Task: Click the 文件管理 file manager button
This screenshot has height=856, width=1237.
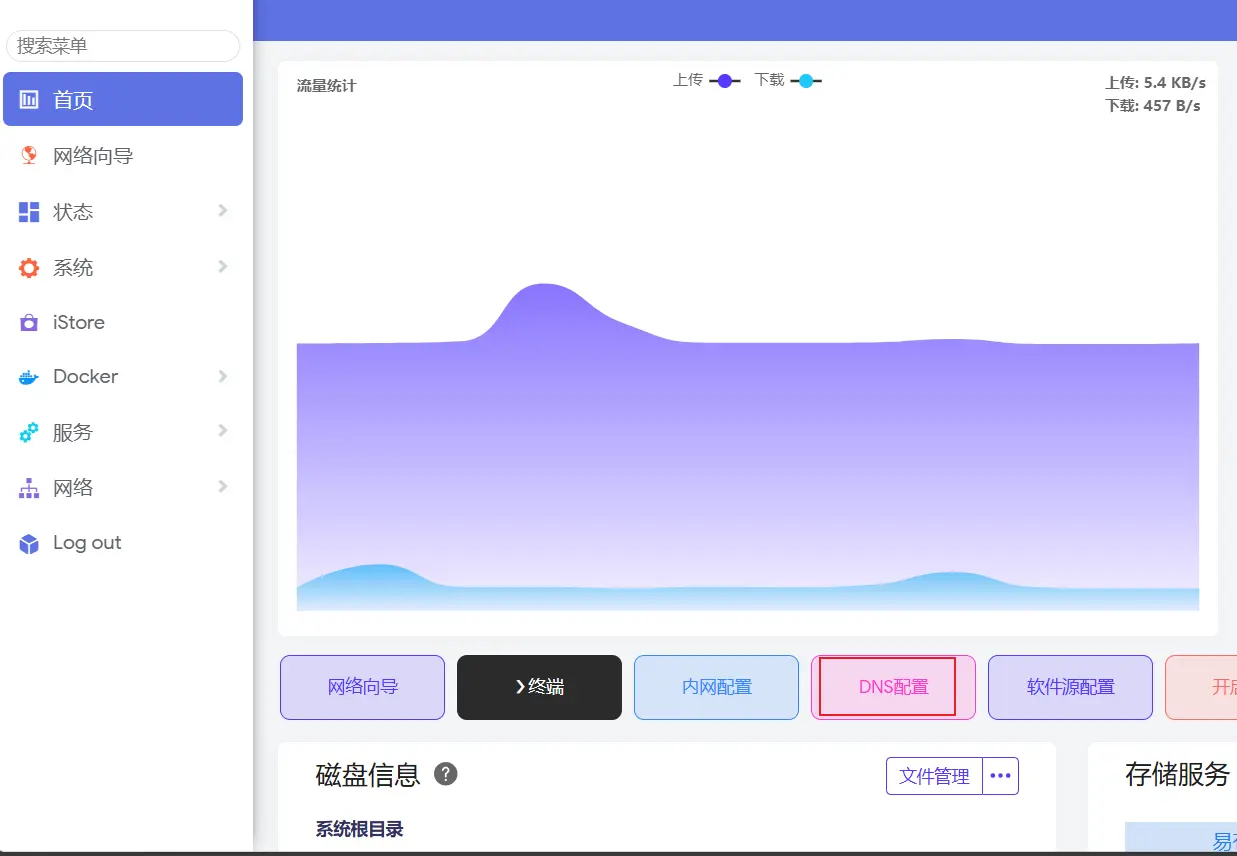Action: 934,776
